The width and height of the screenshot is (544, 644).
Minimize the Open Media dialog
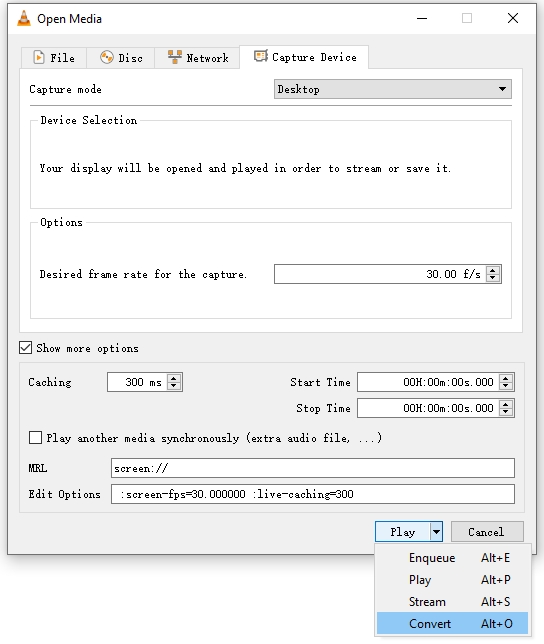(x=422, y=18)
